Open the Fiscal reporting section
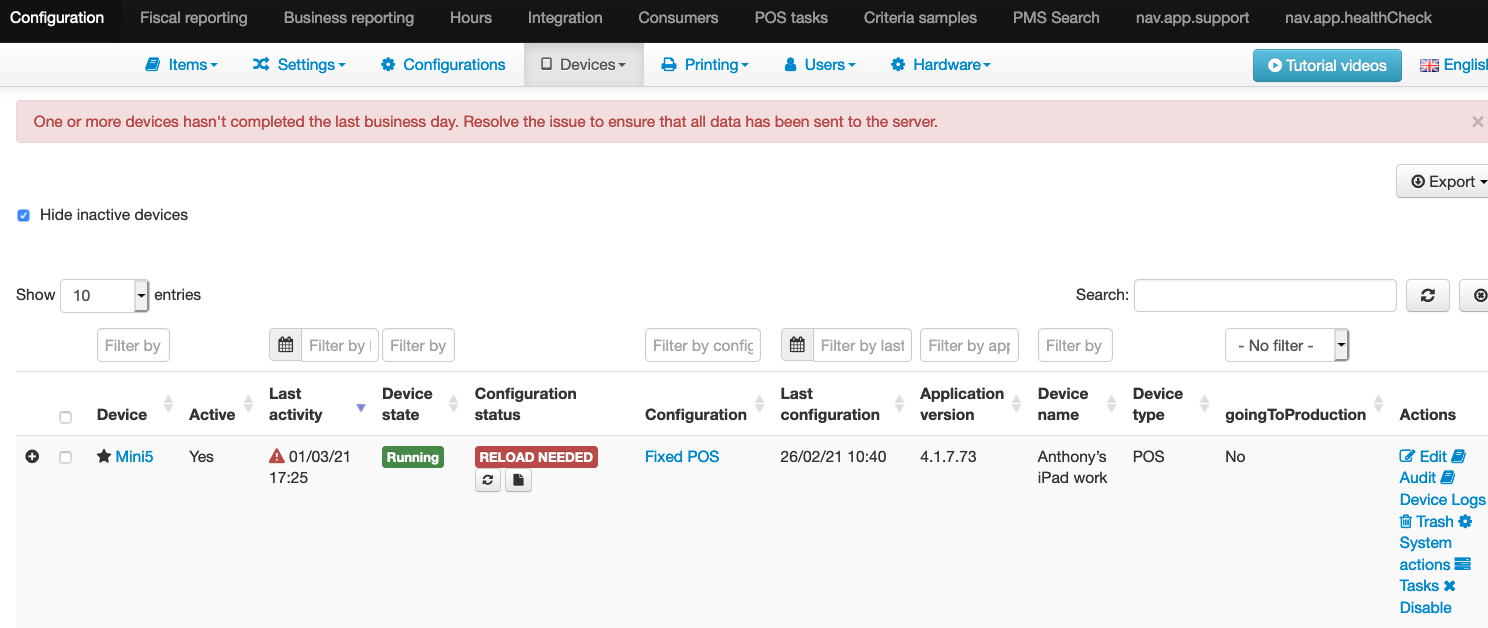This screenshot has height=628, width=1488. [x=193, y=17]
